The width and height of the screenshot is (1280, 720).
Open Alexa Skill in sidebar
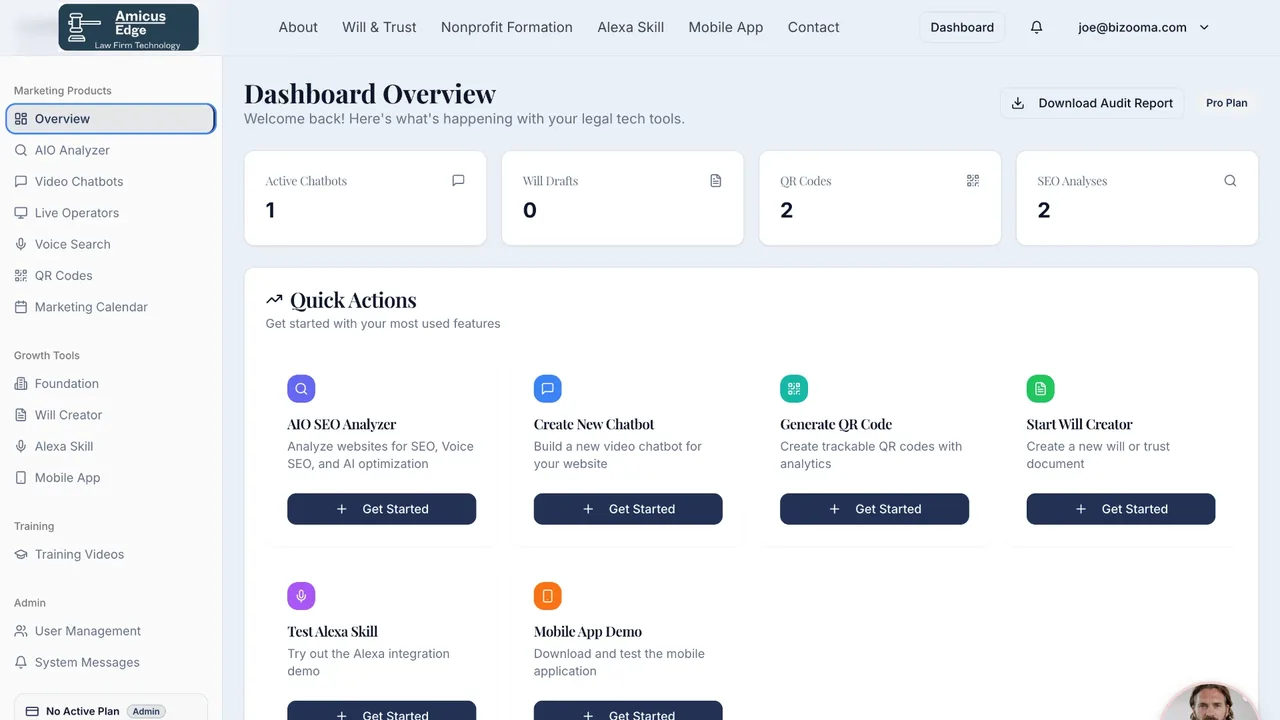point(111,446)
